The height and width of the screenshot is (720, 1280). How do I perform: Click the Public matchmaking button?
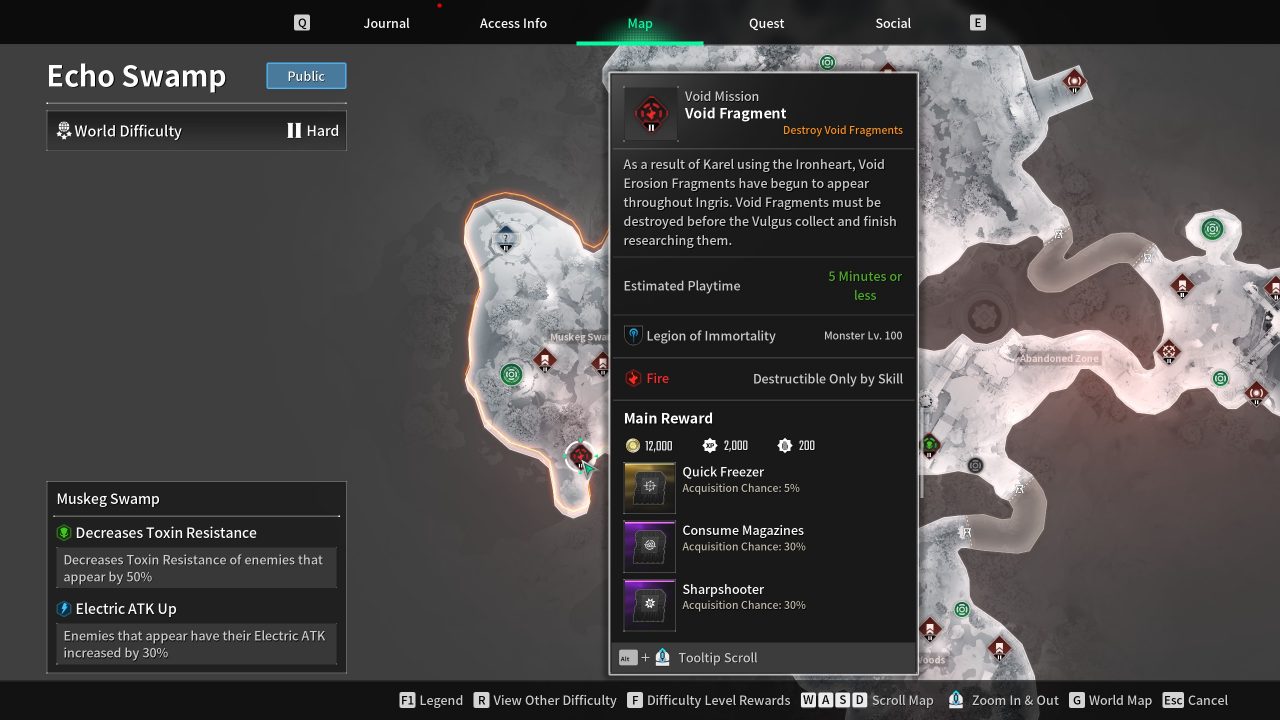point(306,75)
